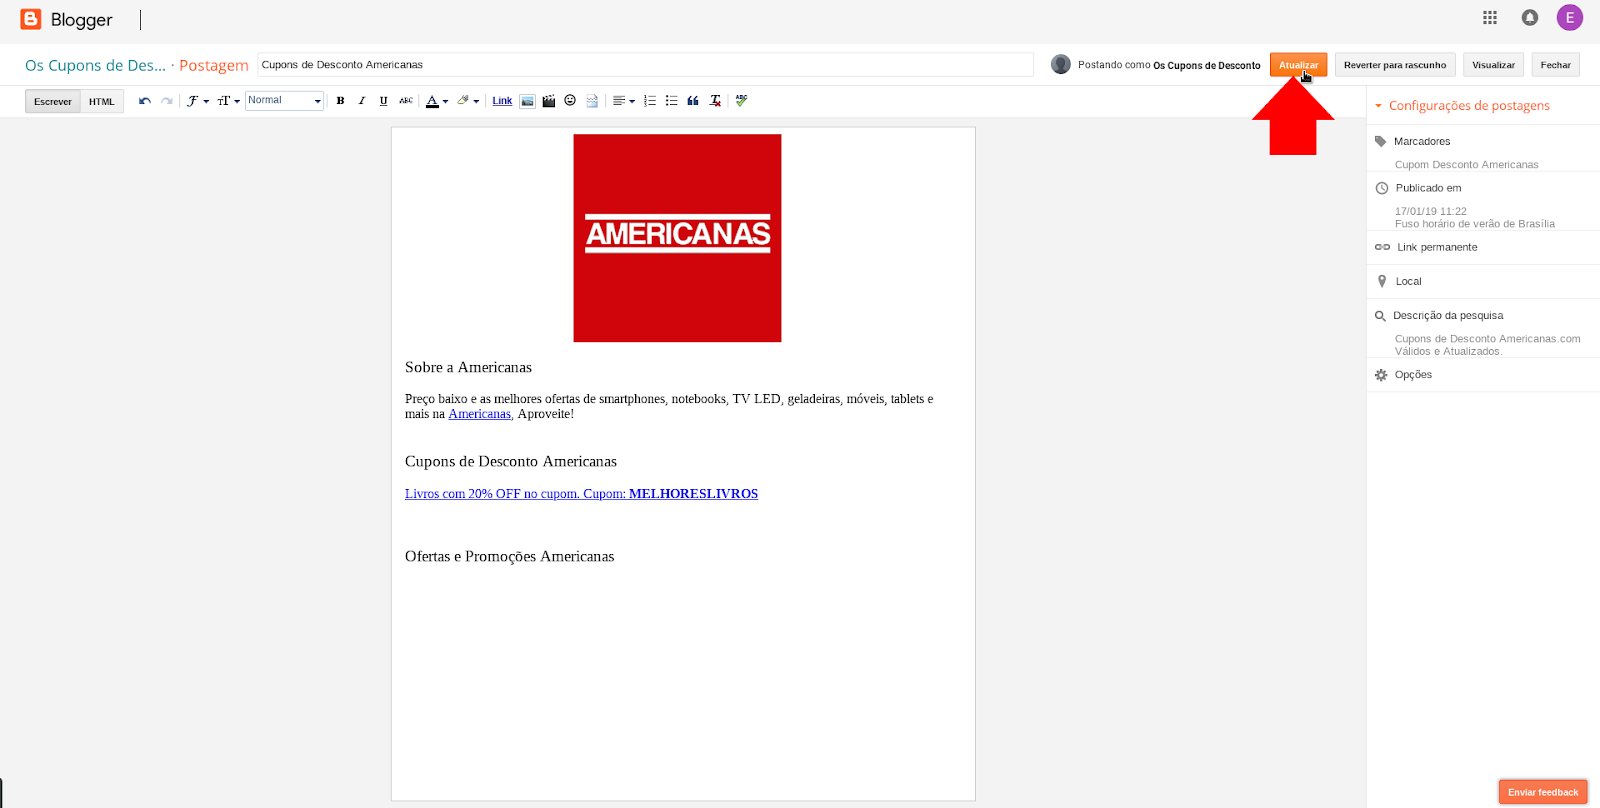Open the Google apps grid
Screen dimensions: 1600x808
(1490, 17)
